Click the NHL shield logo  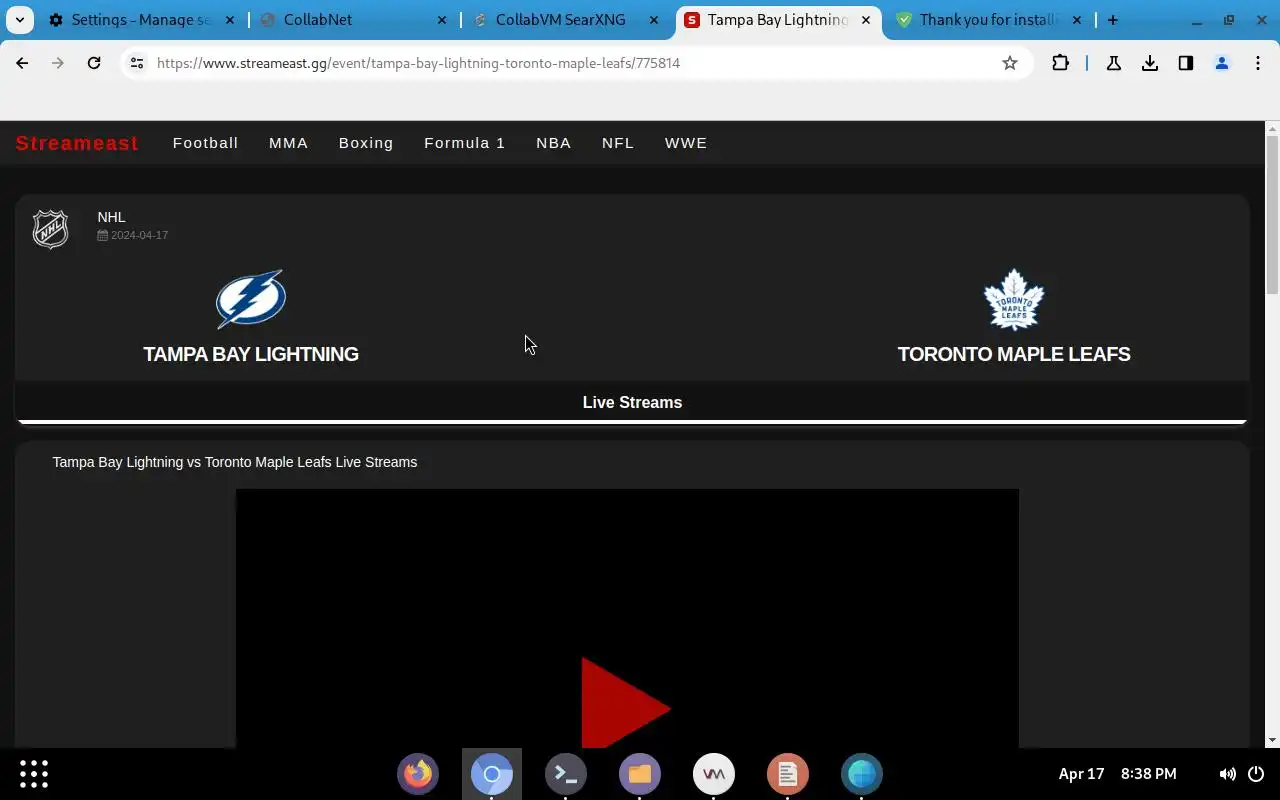[x=50, y=229]
